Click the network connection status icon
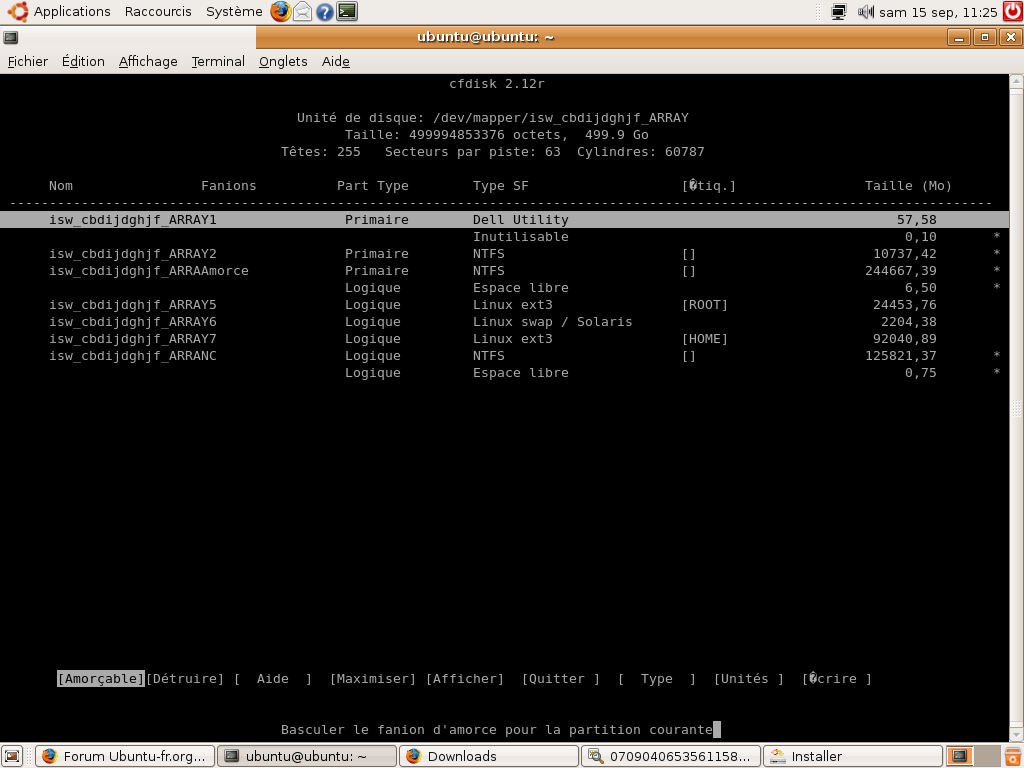The width and height of the screenshot is (1024, 768). [839, 12]
